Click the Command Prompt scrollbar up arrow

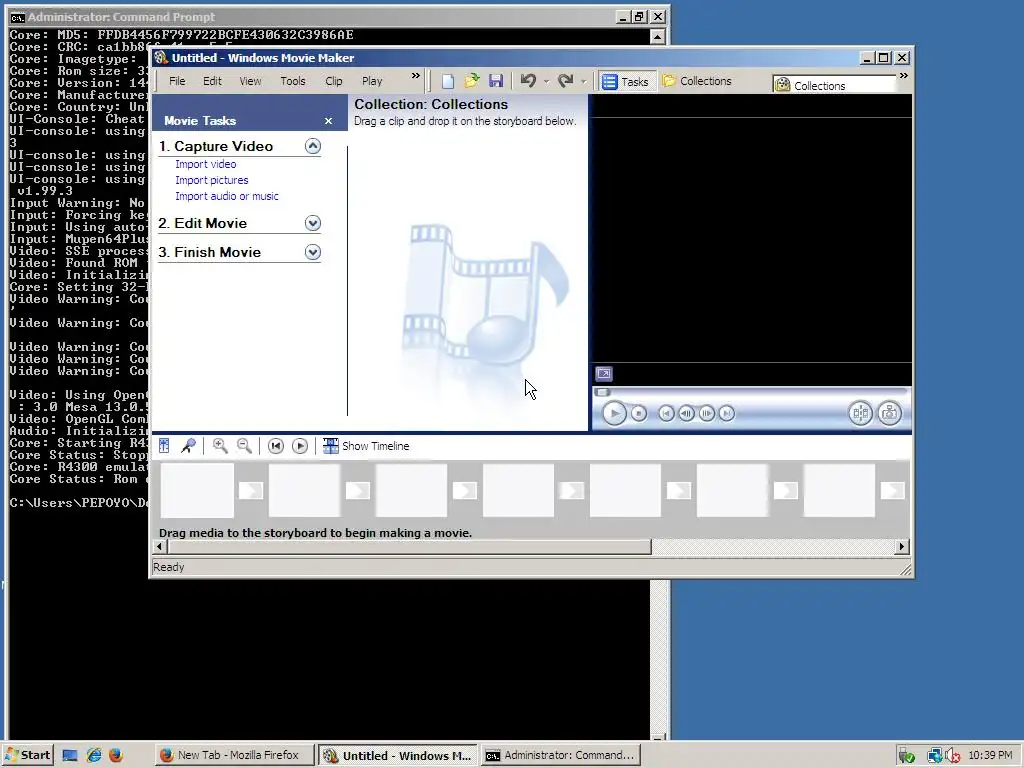pos(658,37)
